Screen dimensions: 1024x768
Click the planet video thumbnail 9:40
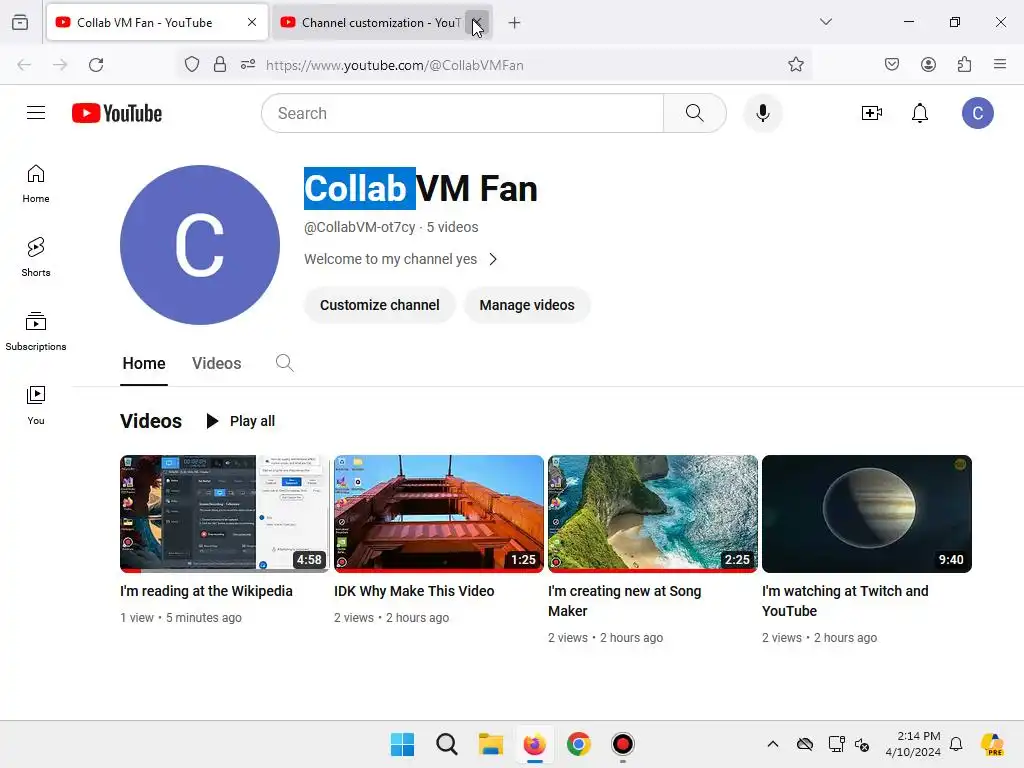(867, 514)
